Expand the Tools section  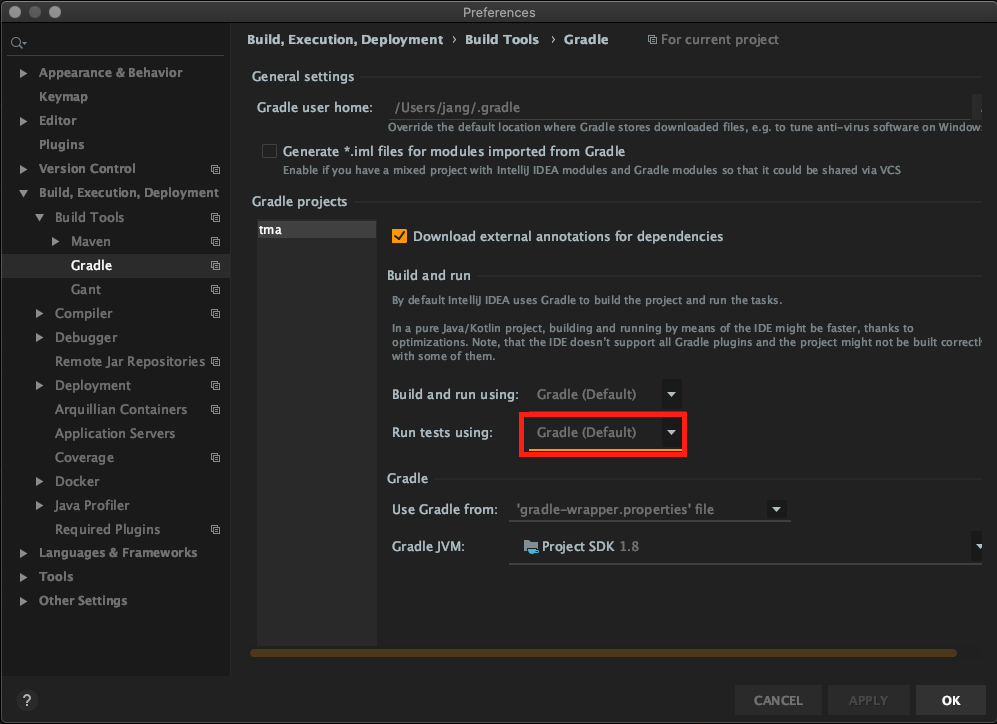click(24, 577)
